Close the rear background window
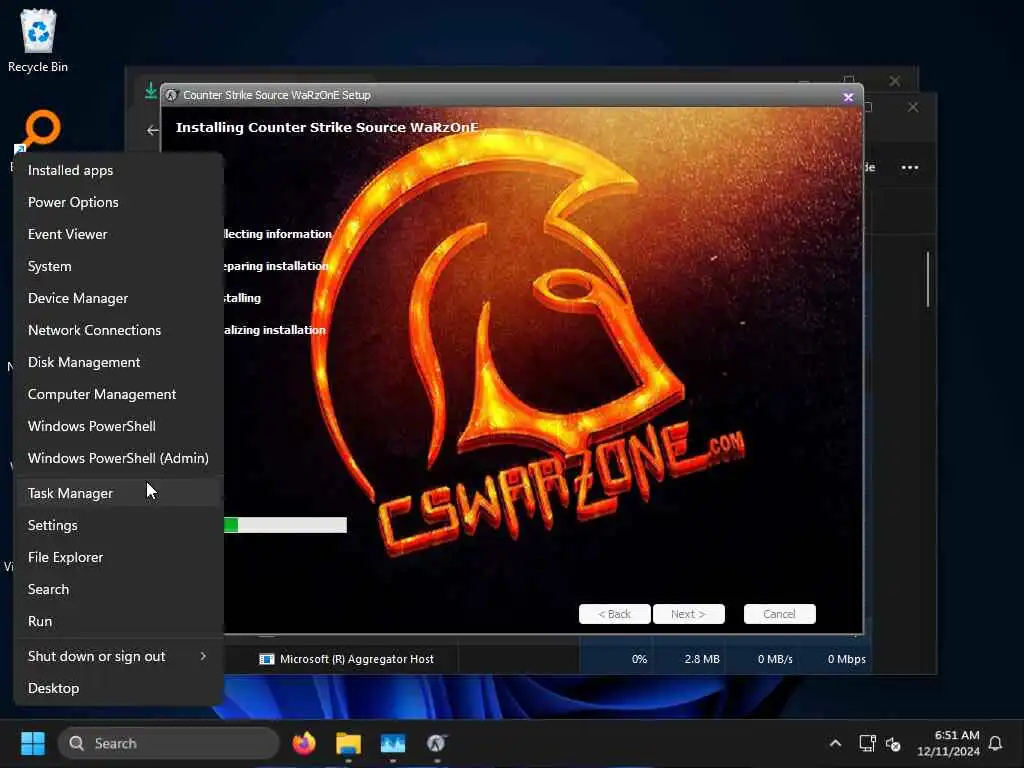The width and height of the screenshot is (1024, 768). point(895,81)
